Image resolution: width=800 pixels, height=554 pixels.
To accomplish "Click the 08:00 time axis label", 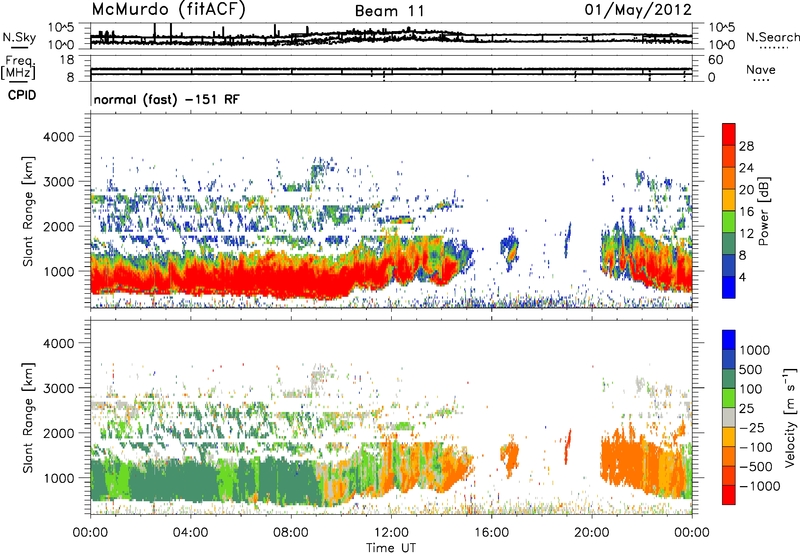I will point(291,533).
